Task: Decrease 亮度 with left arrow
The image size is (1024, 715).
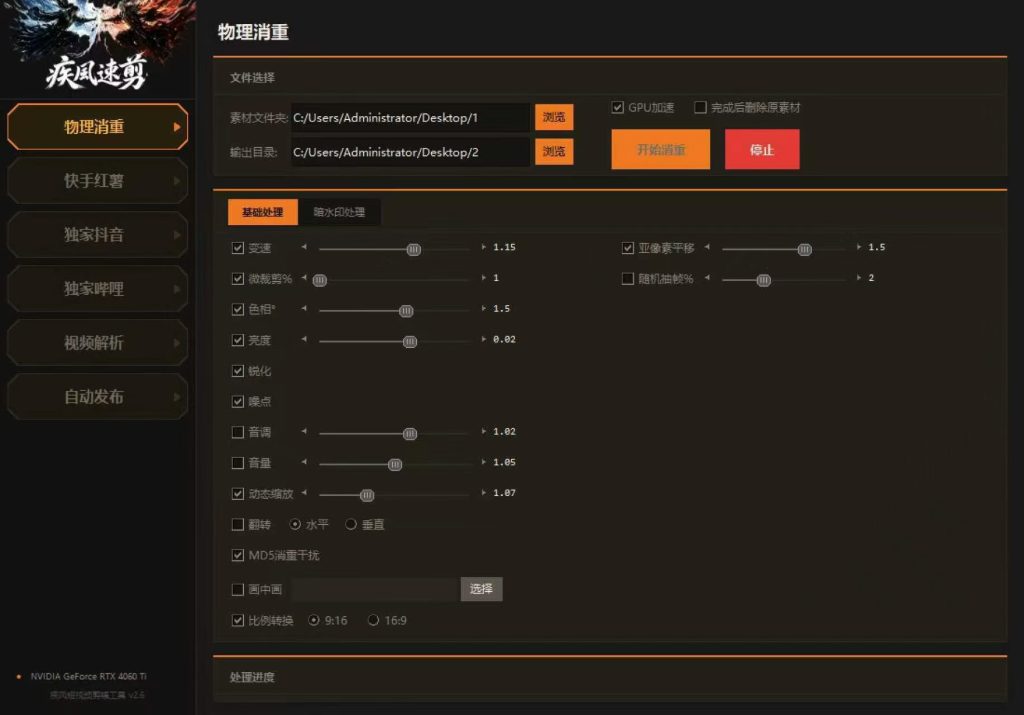Action: (304, 339)
